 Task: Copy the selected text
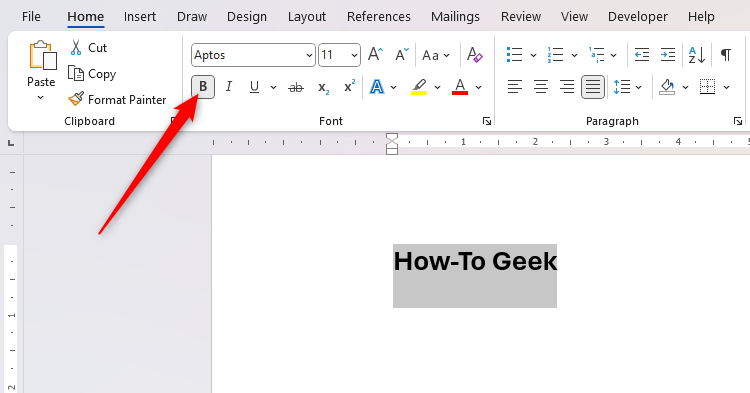click(92, 74)
